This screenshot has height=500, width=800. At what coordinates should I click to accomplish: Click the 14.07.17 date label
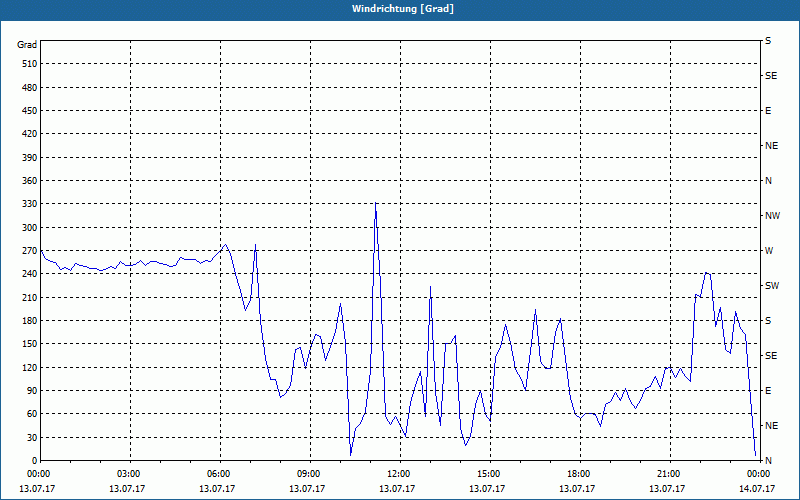pyautogui.click(x=757, y=489)
